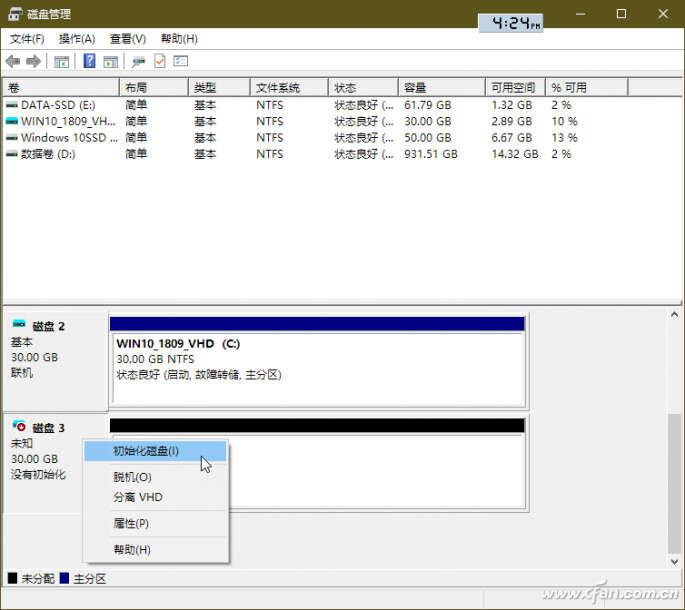
Task: Click the 931.51 GB capacity cell
Action: (431, 154)
